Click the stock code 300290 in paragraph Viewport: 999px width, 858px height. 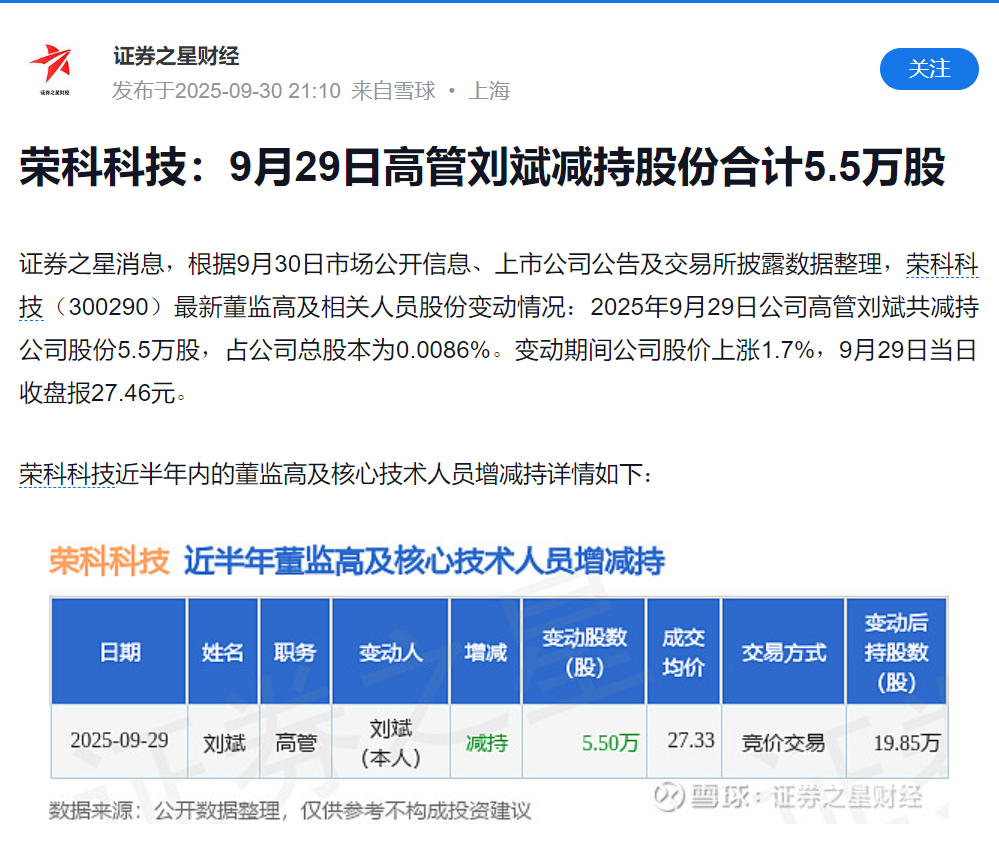tap(108, 307)
